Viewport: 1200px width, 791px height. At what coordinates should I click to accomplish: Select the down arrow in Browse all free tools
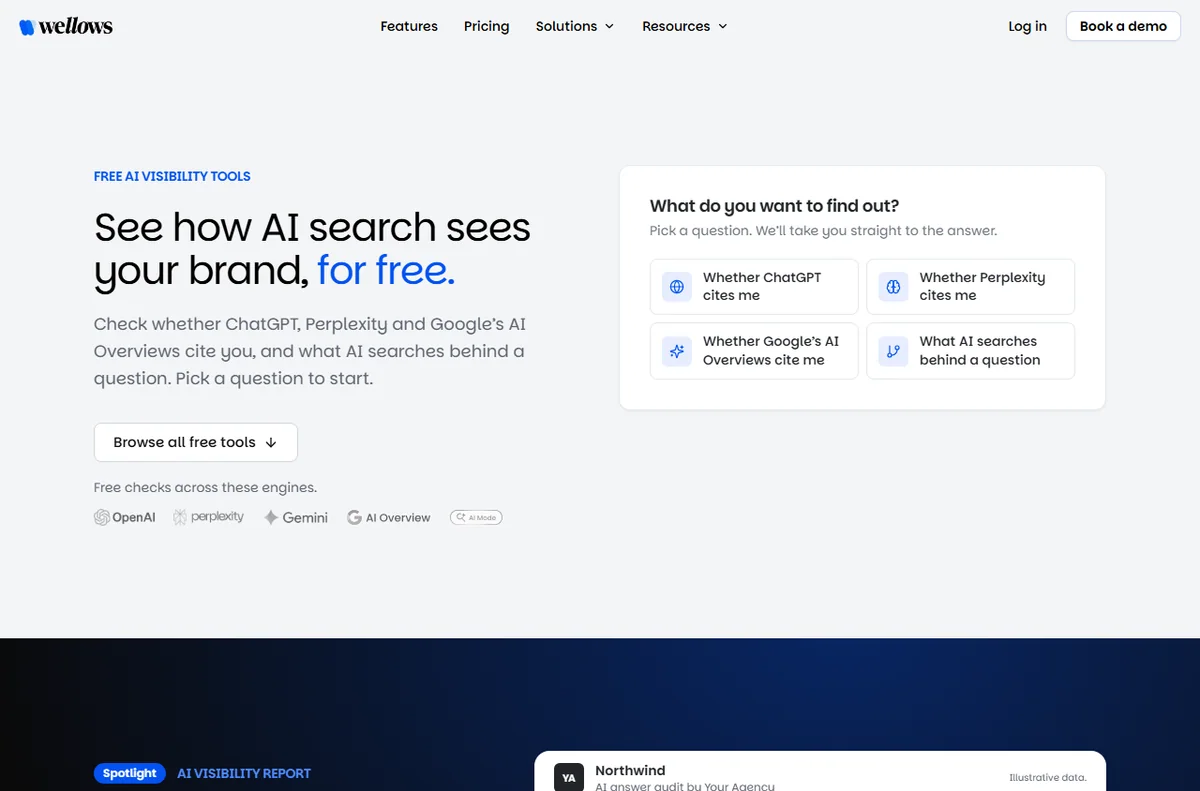pyautogui.click(x=271, y=442)
